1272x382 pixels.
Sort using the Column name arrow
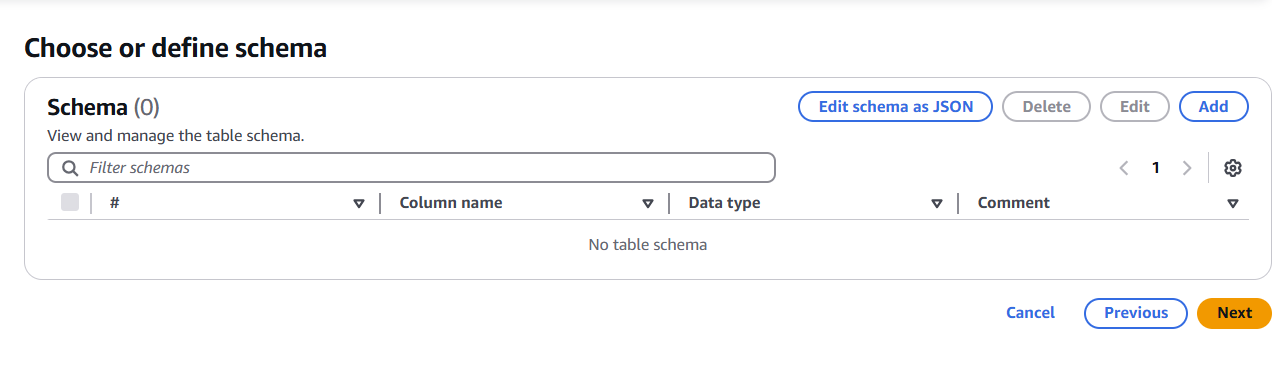648,203
